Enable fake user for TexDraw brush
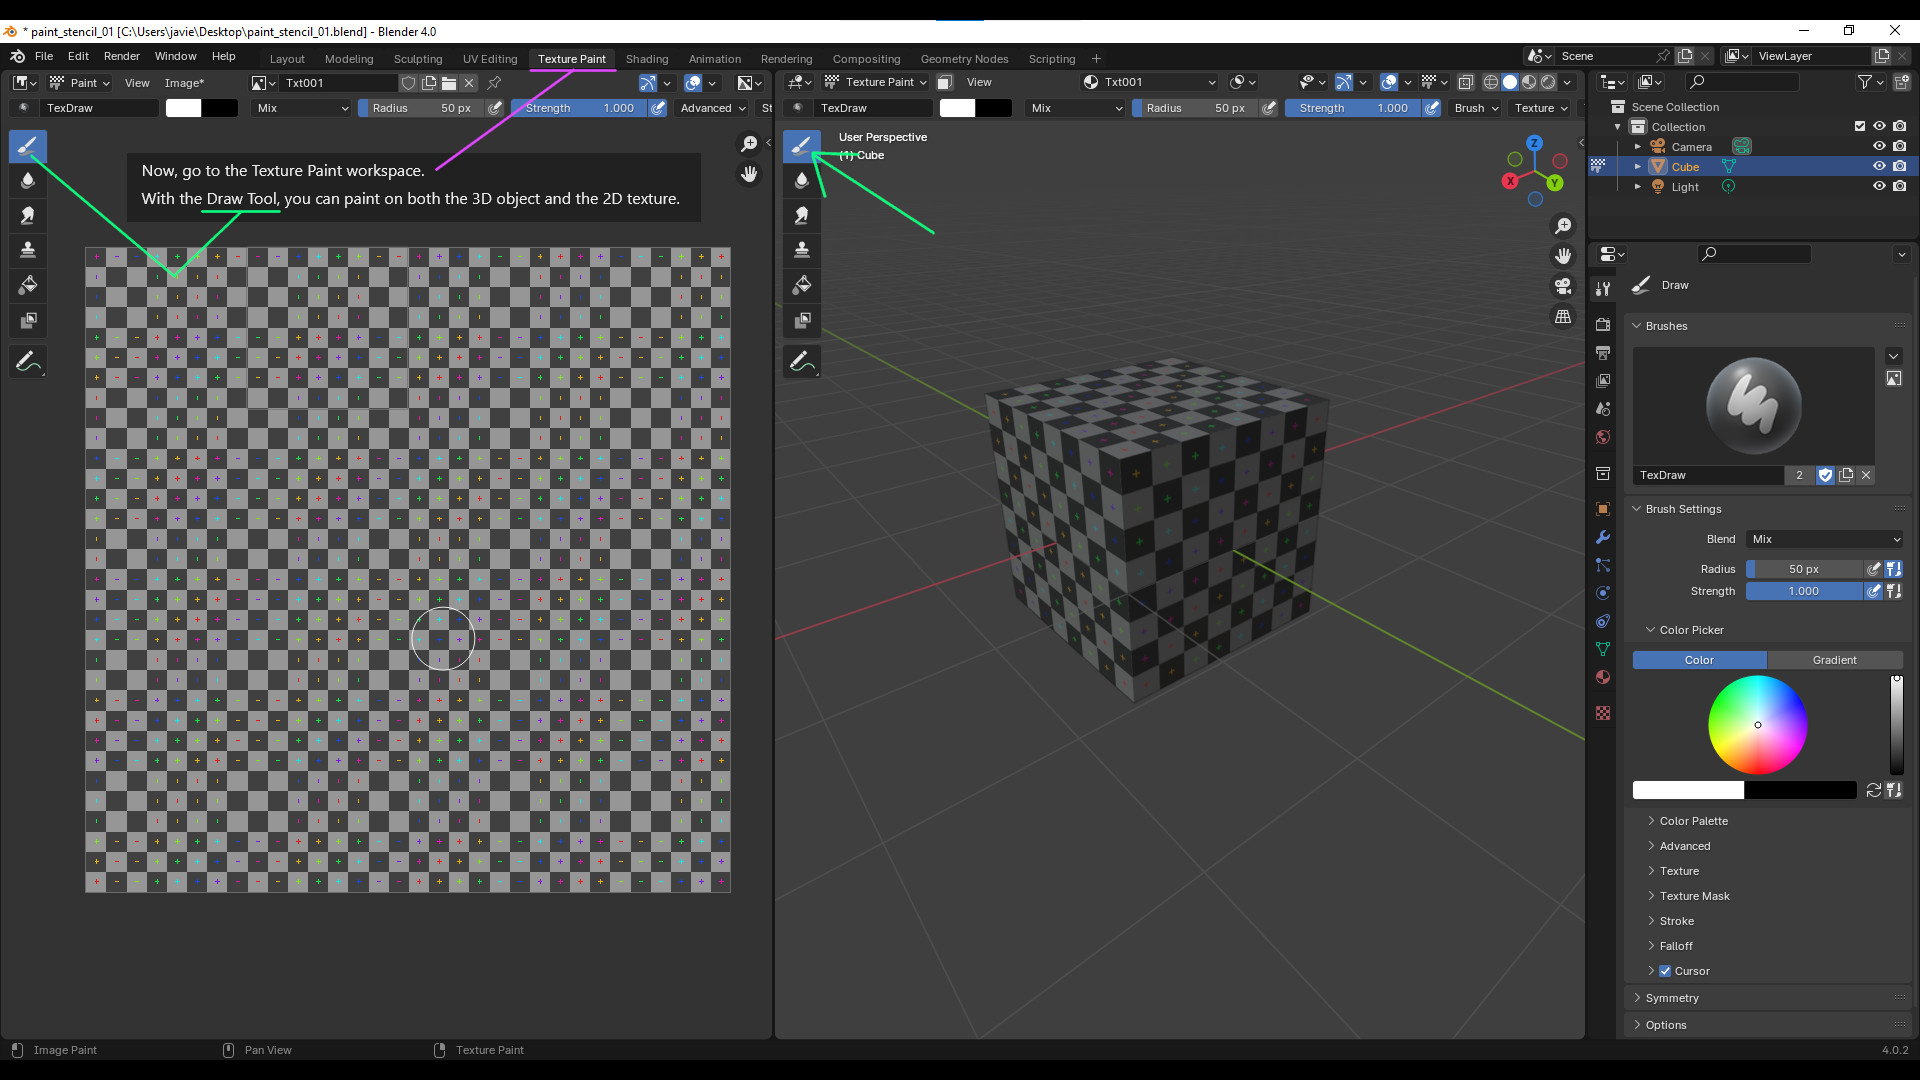The height and width of the screenshot is (1080, 1920). coord(1825,475)
